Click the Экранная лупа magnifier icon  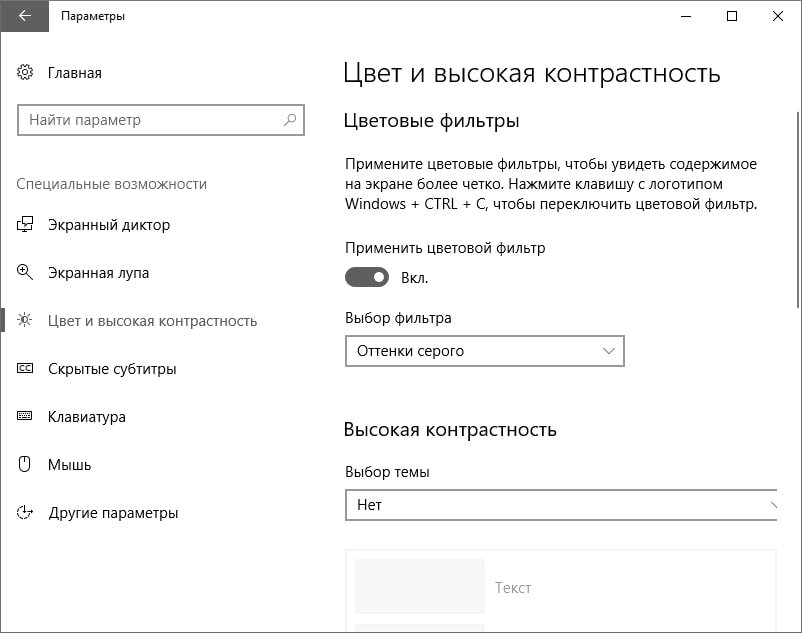25,273
